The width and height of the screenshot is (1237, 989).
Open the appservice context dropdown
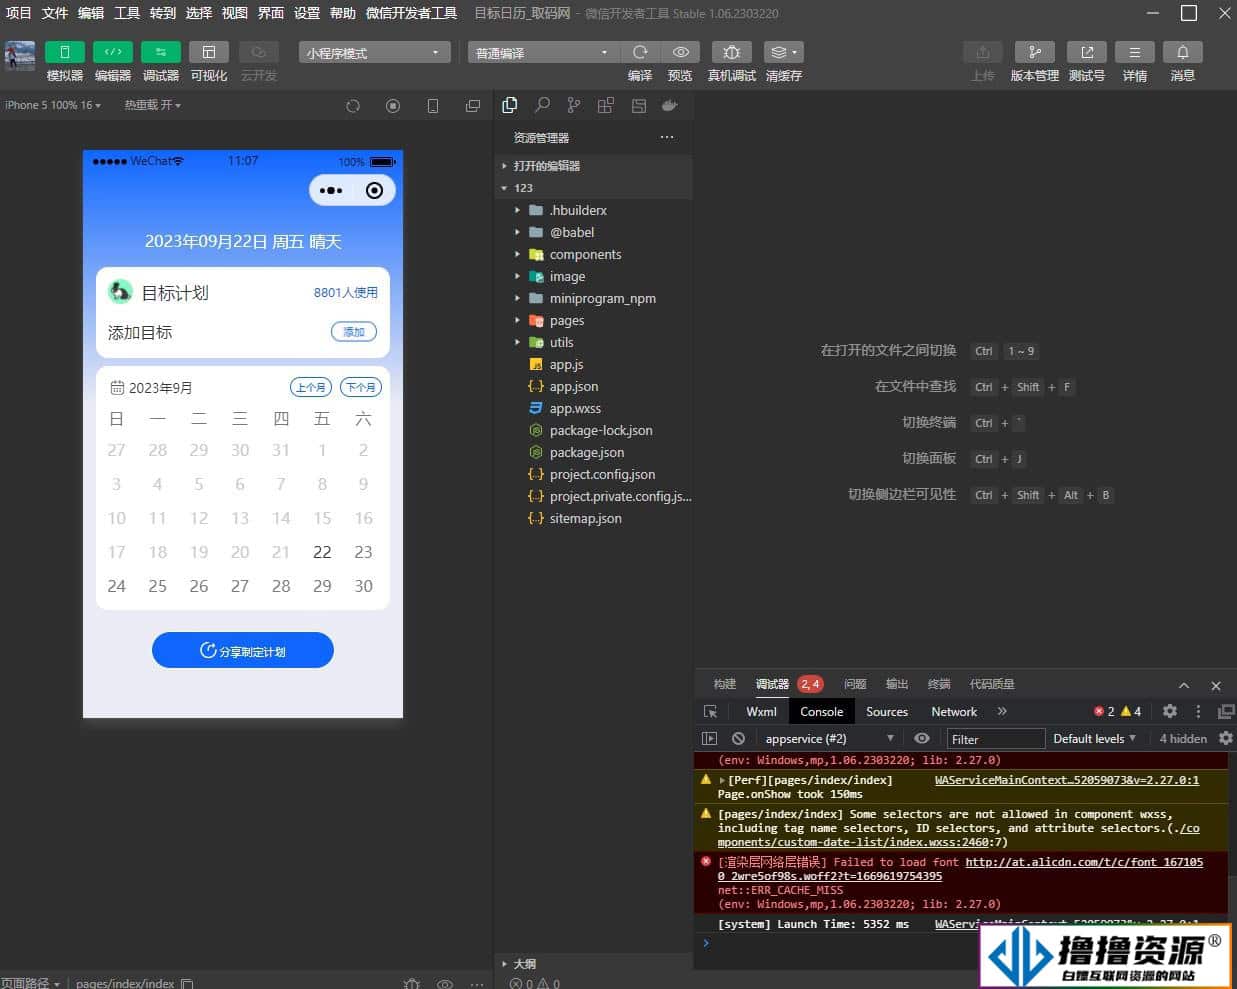pos(829,739)
